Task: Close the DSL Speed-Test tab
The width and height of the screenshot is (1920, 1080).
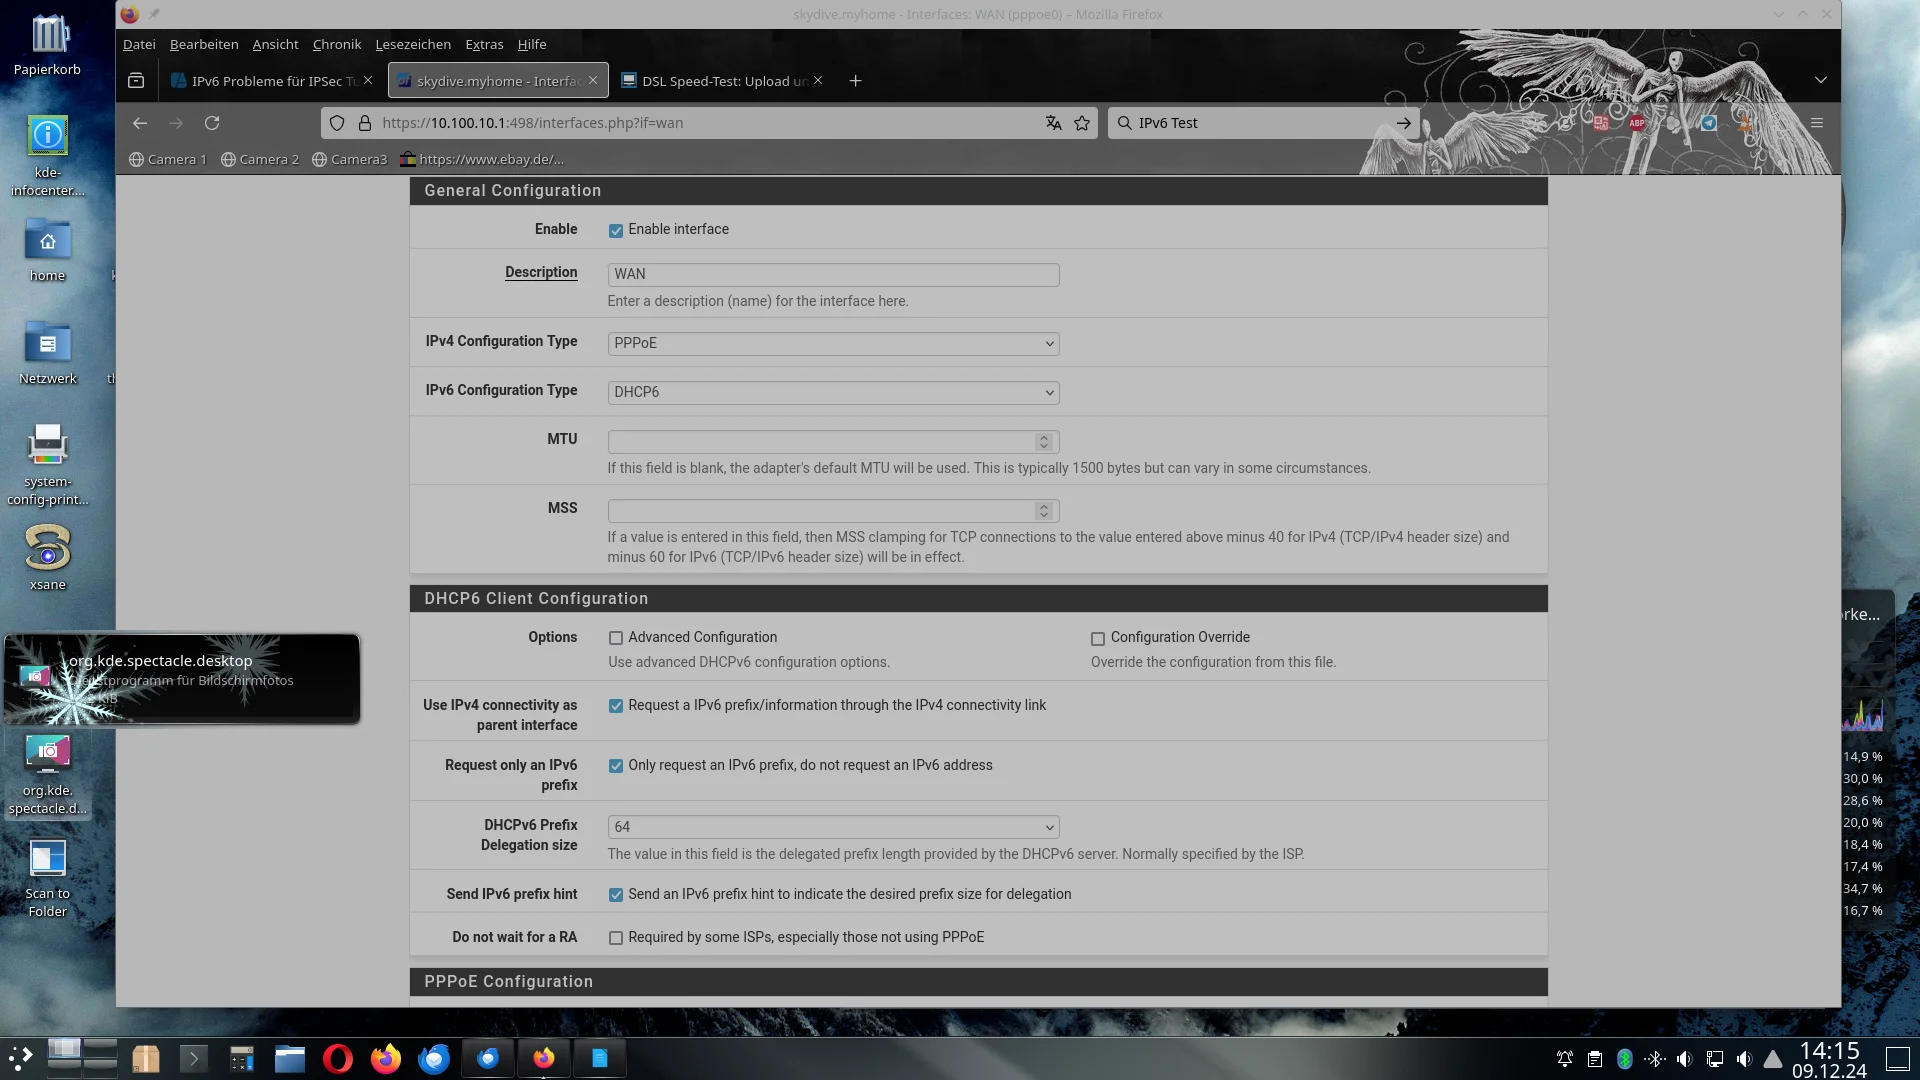Action: (x=818, y=80)
